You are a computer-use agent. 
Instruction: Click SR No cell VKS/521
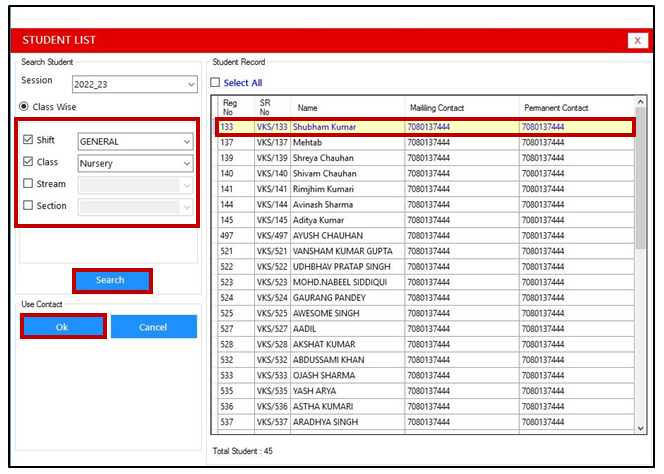272,251
